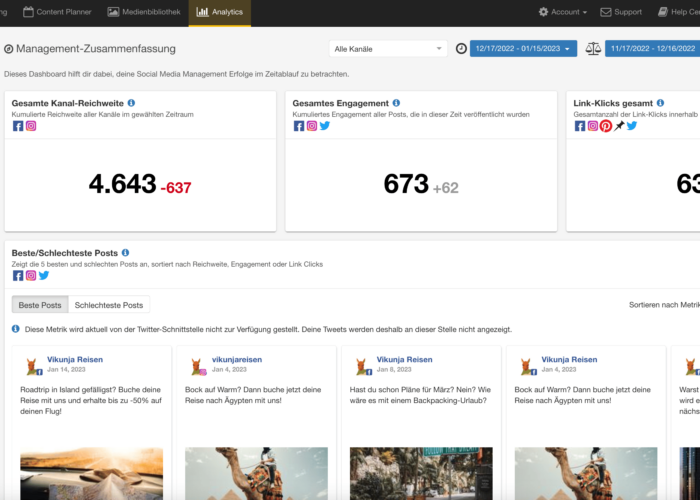700x500 pixels.
Task: Click Facebook icon under Beste/Schlechteste Posts
Action: [18, 275]
